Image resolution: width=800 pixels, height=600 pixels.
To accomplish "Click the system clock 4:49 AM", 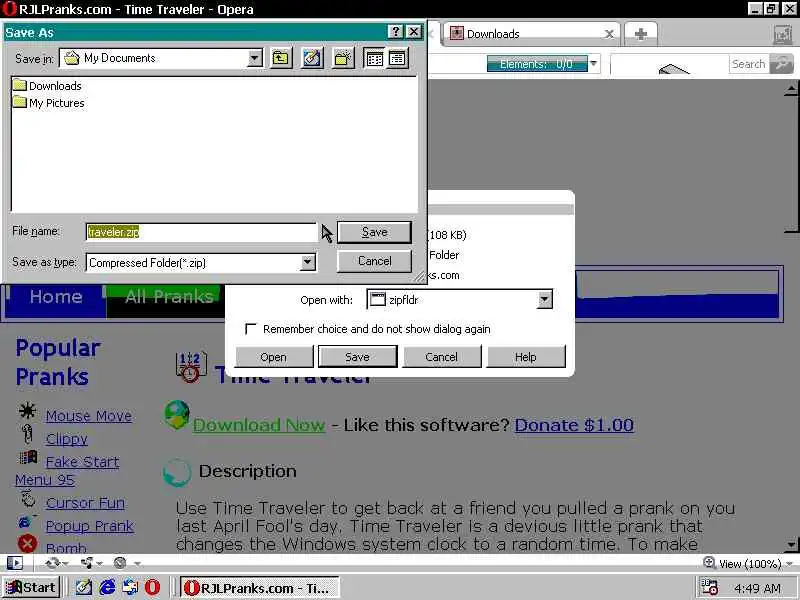I will pyautogui.click(x=758, y=588).
